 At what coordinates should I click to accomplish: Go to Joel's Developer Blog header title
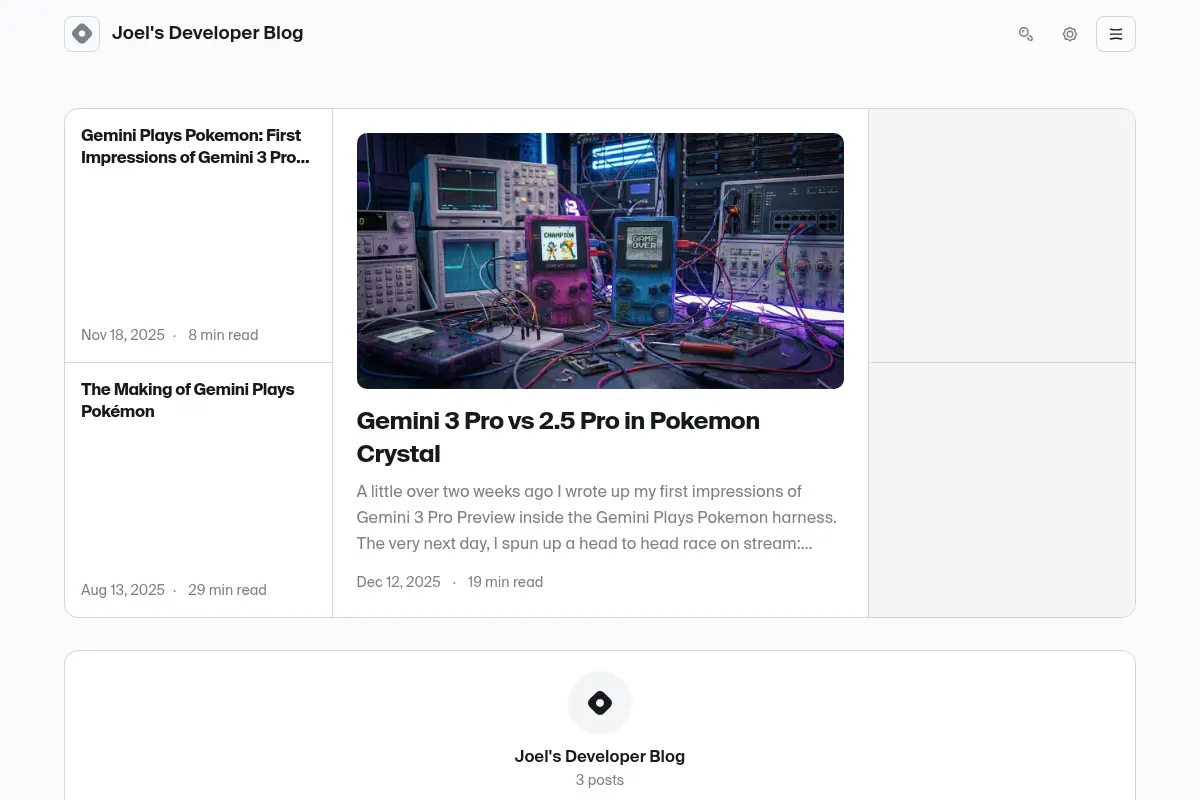(207, 33)
